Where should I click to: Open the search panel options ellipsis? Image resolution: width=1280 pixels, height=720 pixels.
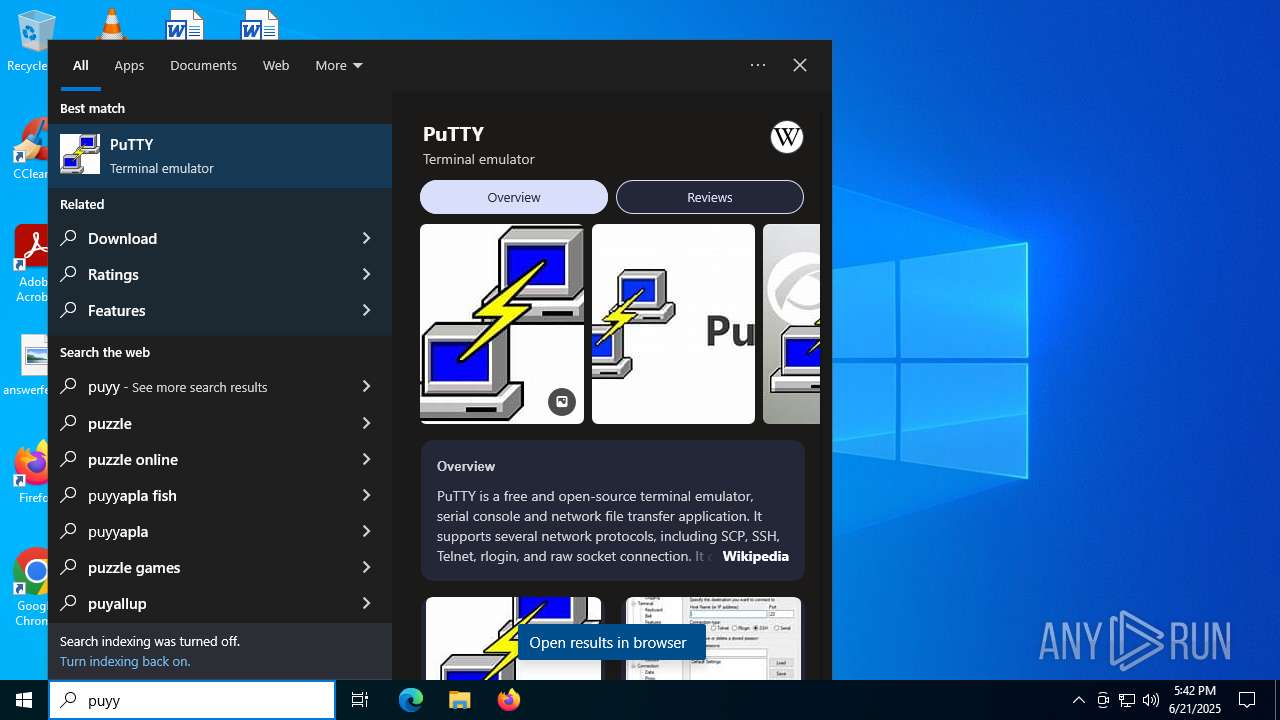[x=758, y=65]
